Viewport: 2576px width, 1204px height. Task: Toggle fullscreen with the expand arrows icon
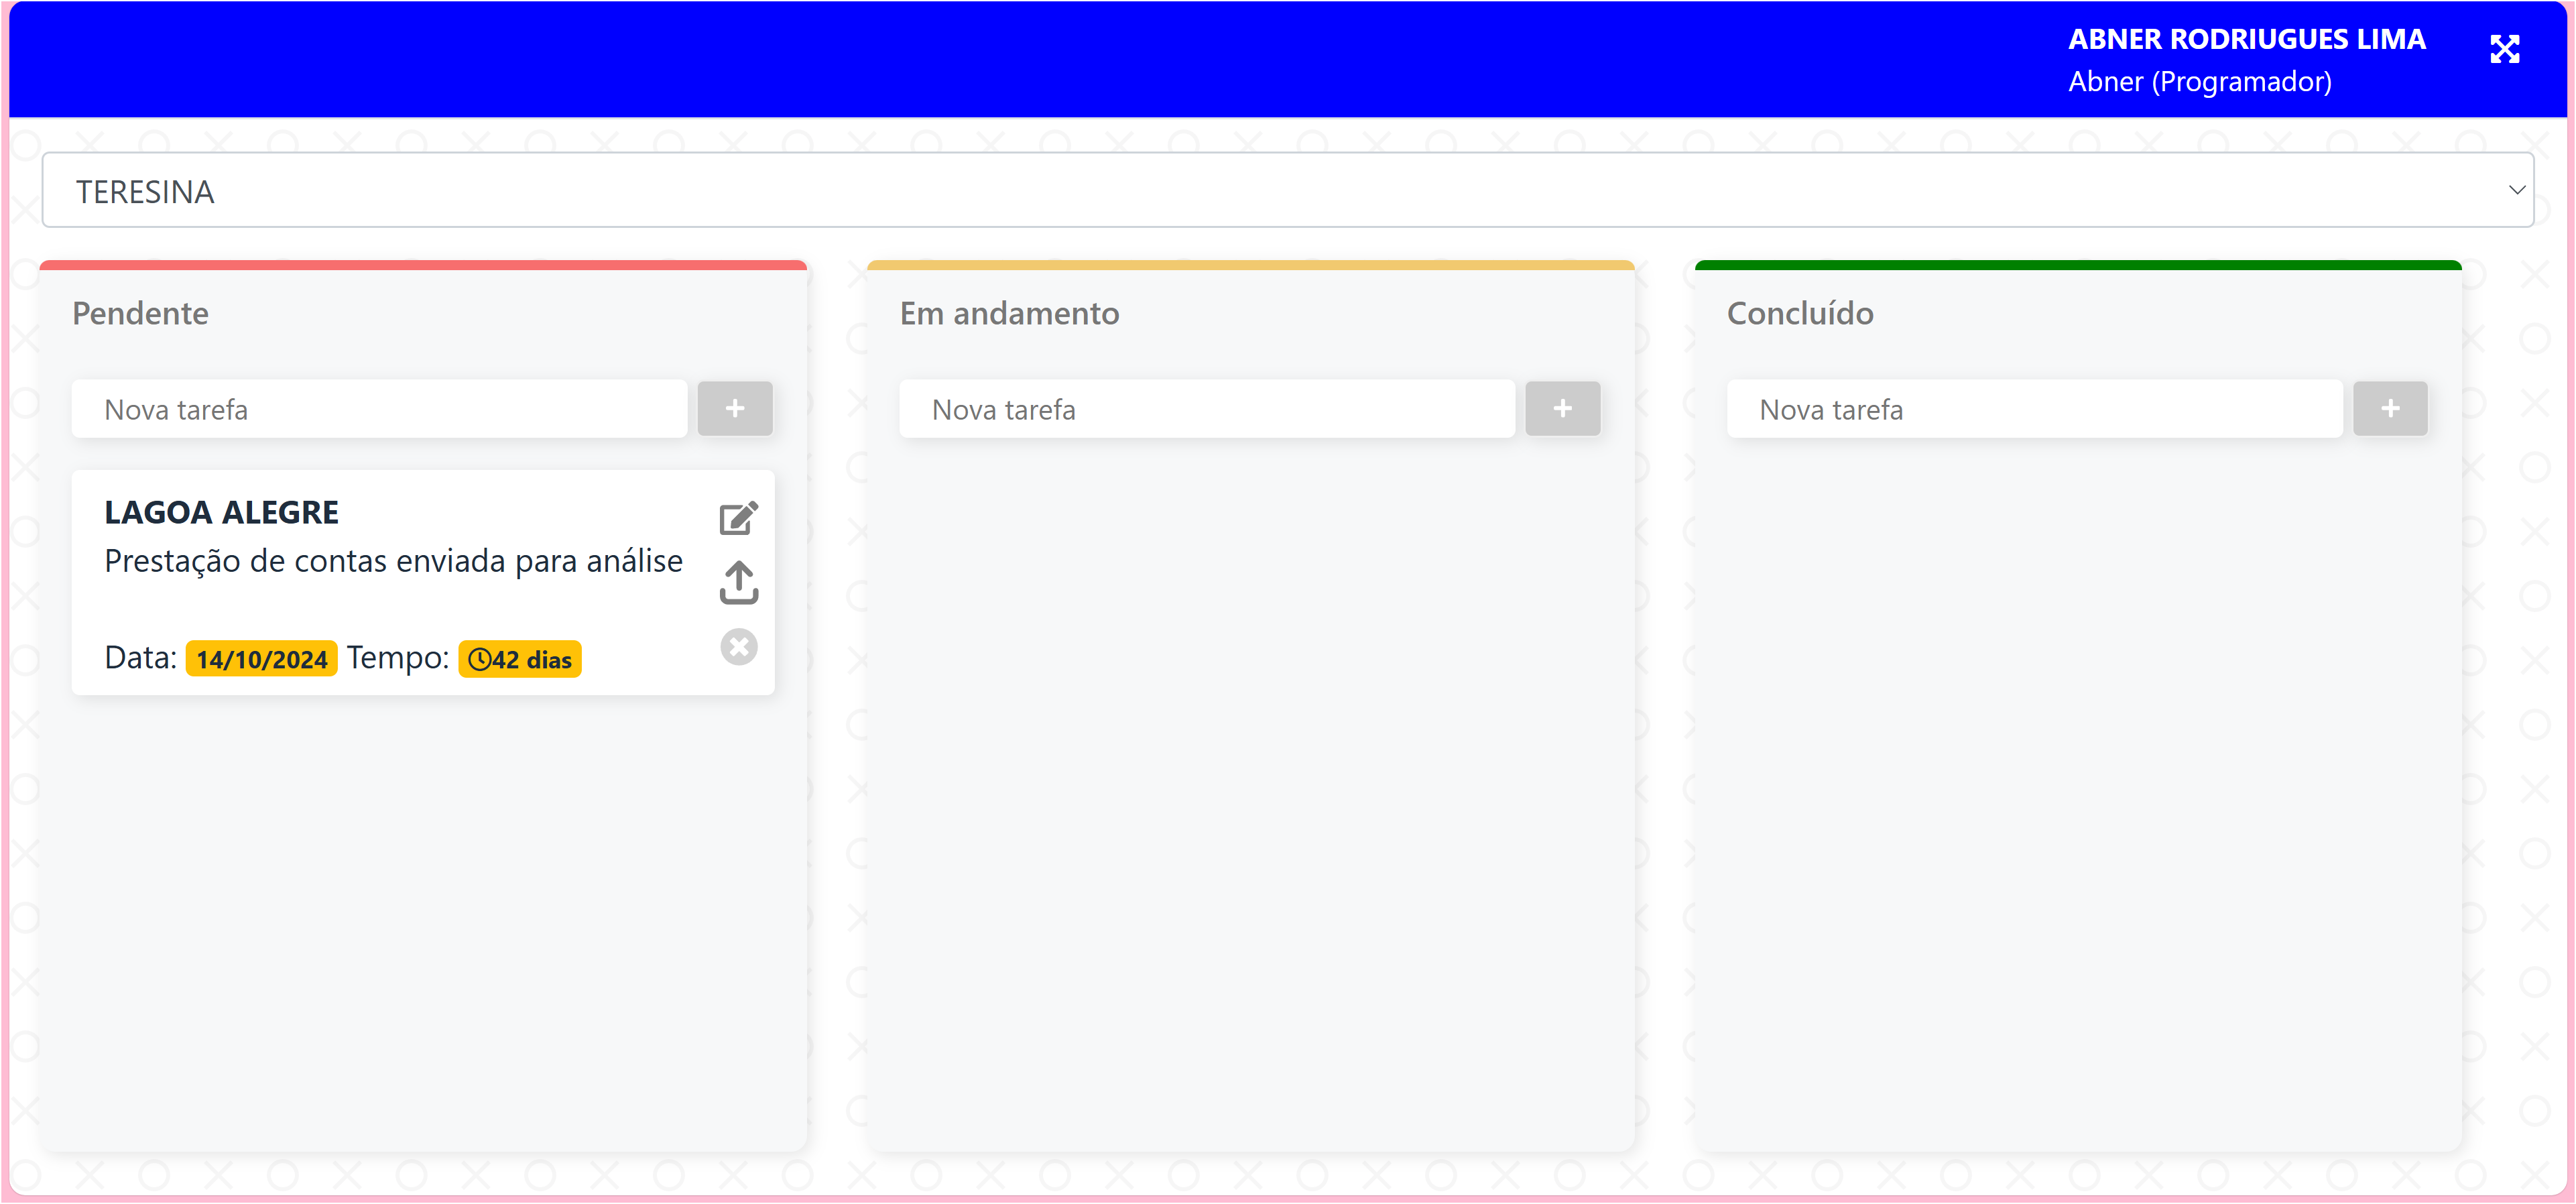coord(2504,49)
